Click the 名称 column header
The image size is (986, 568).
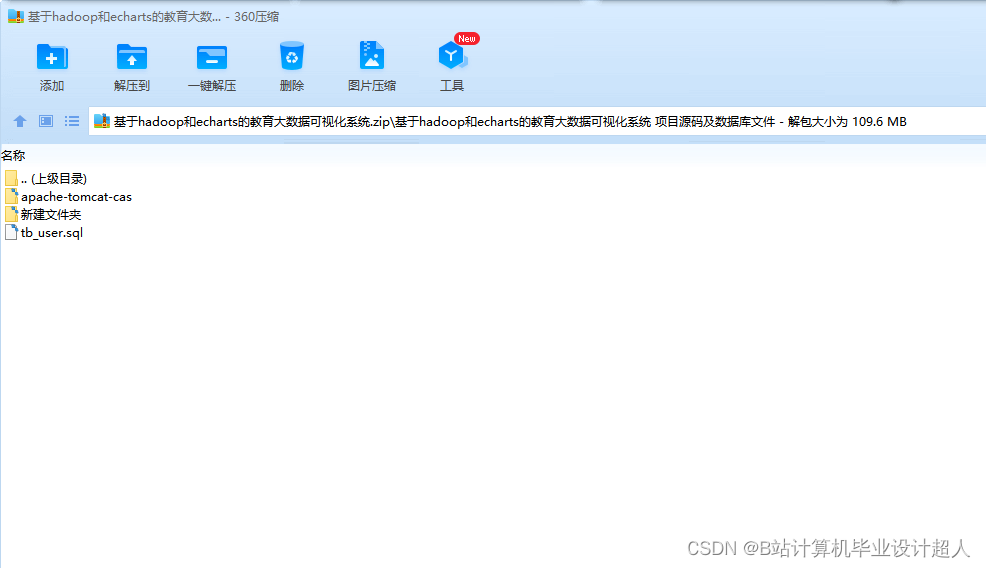pos(13,155)
